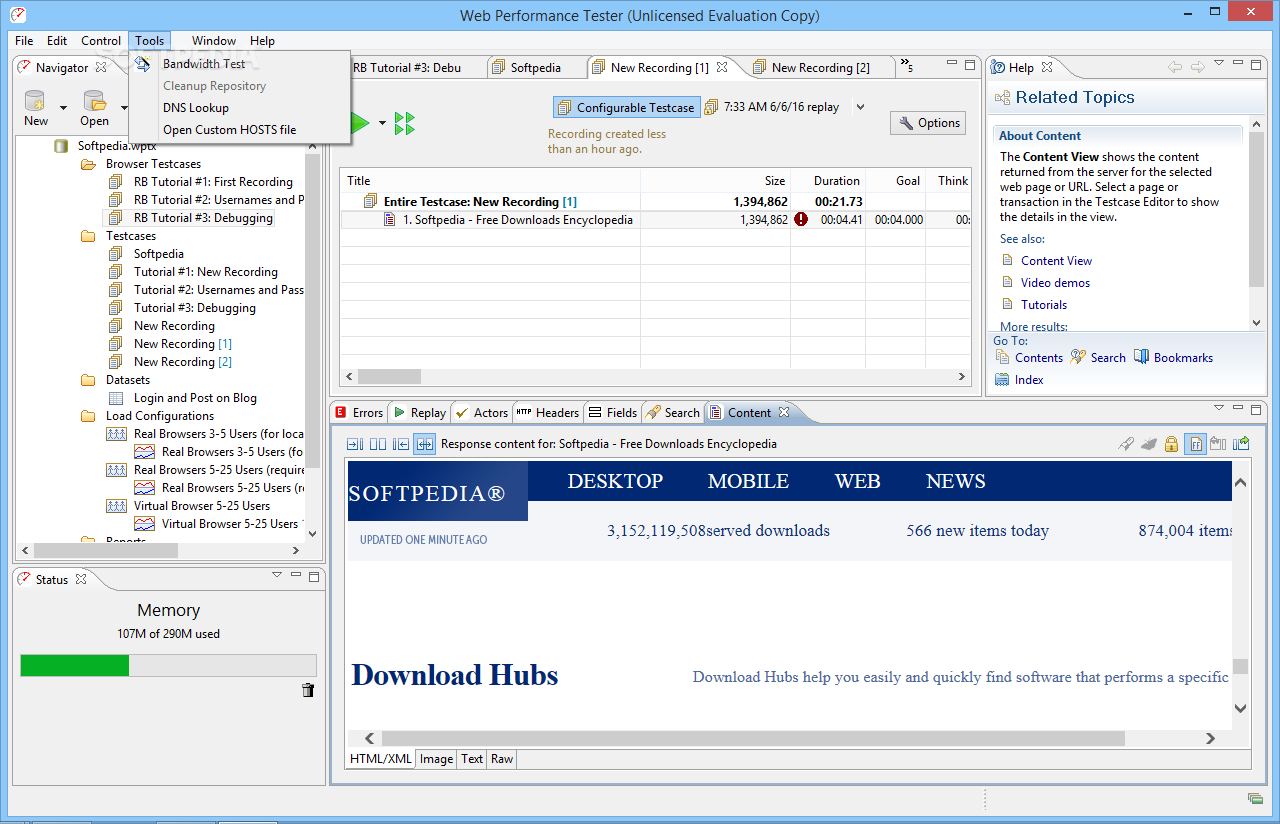This screenshot has width=1280, height=824.
Task: Open the Video demos help link
Action: tap(1055, 282)
